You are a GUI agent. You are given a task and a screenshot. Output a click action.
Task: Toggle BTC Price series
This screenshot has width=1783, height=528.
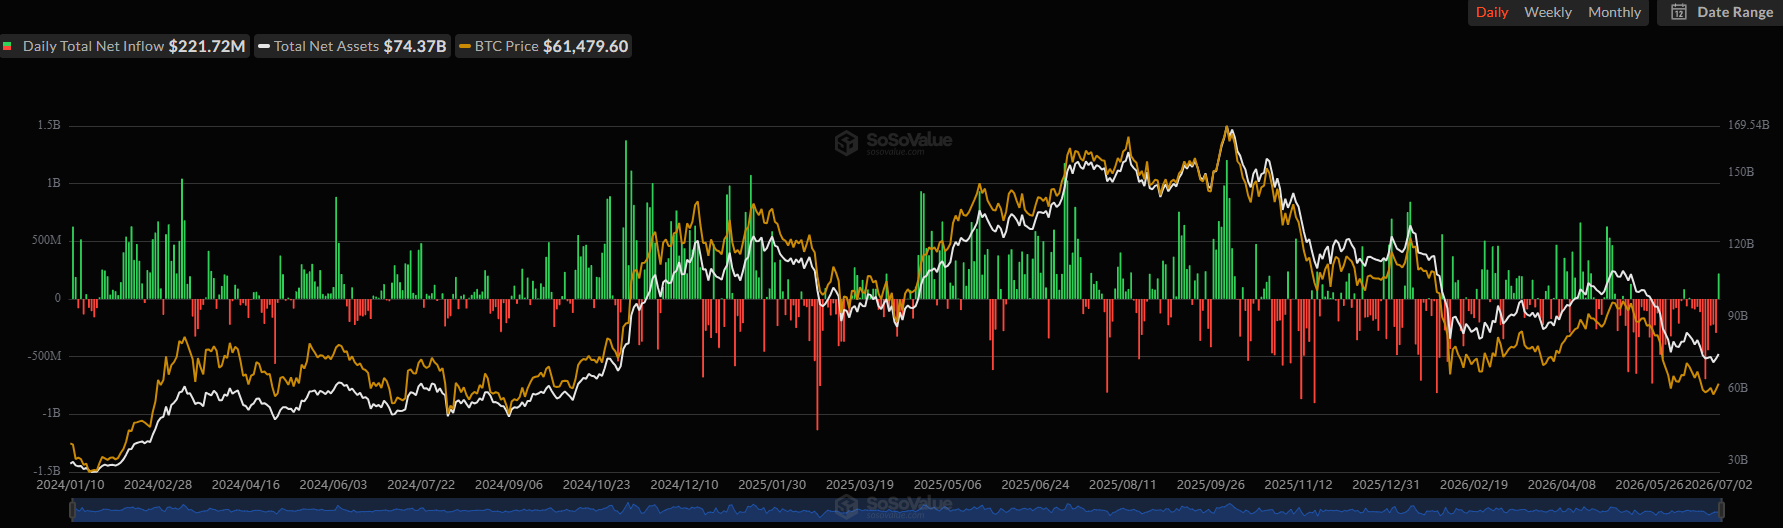pos(543,46)
